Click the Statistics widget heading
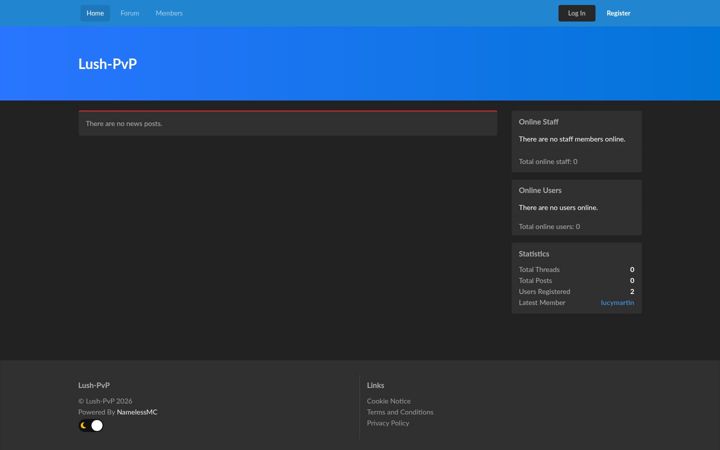The width and height of the screenshot is (720, 450). [x=534, y=254]
